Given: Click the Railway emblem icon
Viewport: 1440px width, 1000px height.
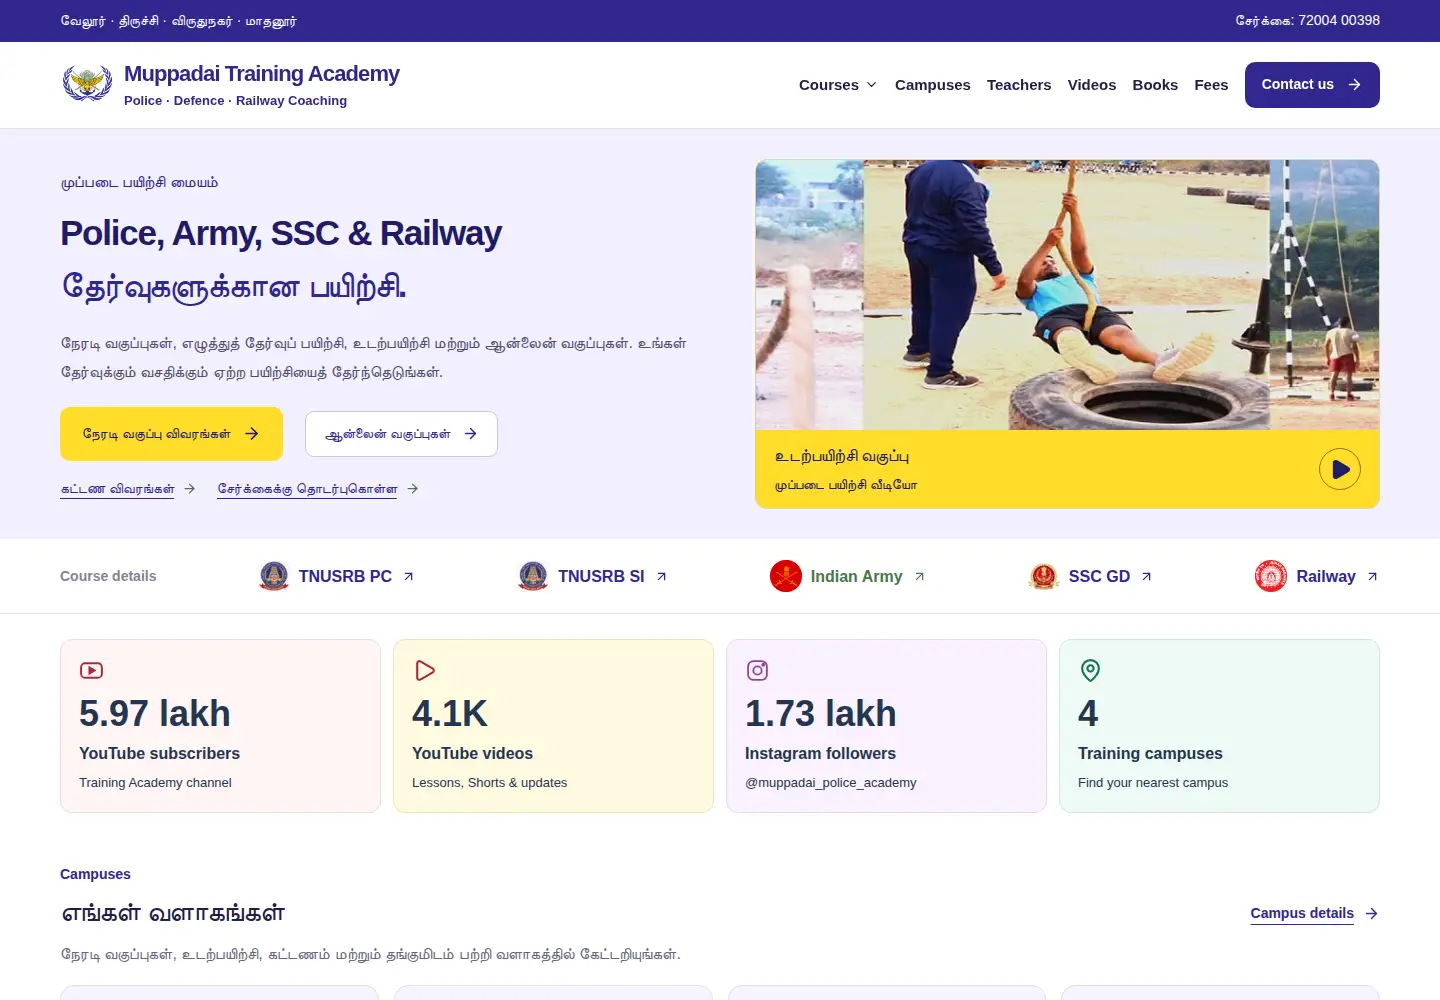Looking at the screenshot, I should 1271,576.
